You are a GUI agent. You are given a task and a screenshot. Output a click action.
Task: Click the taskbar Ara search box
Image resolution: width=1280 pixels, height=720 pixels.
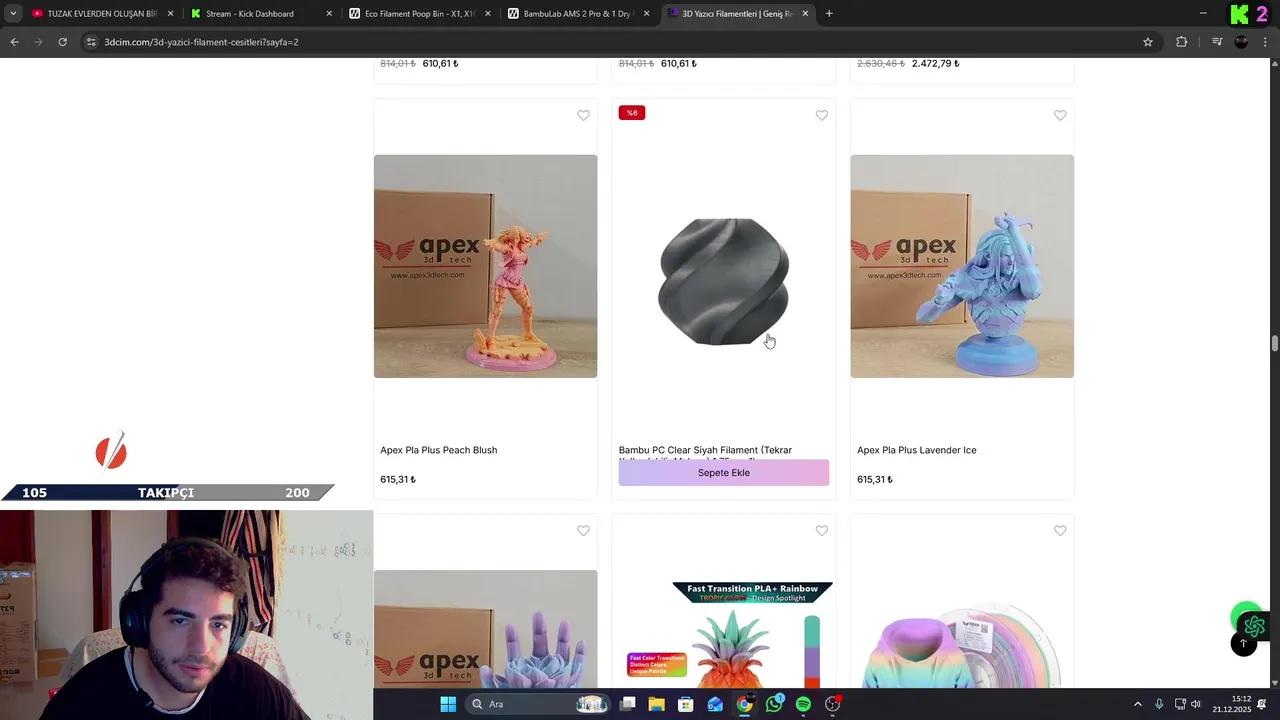(538, 704)
